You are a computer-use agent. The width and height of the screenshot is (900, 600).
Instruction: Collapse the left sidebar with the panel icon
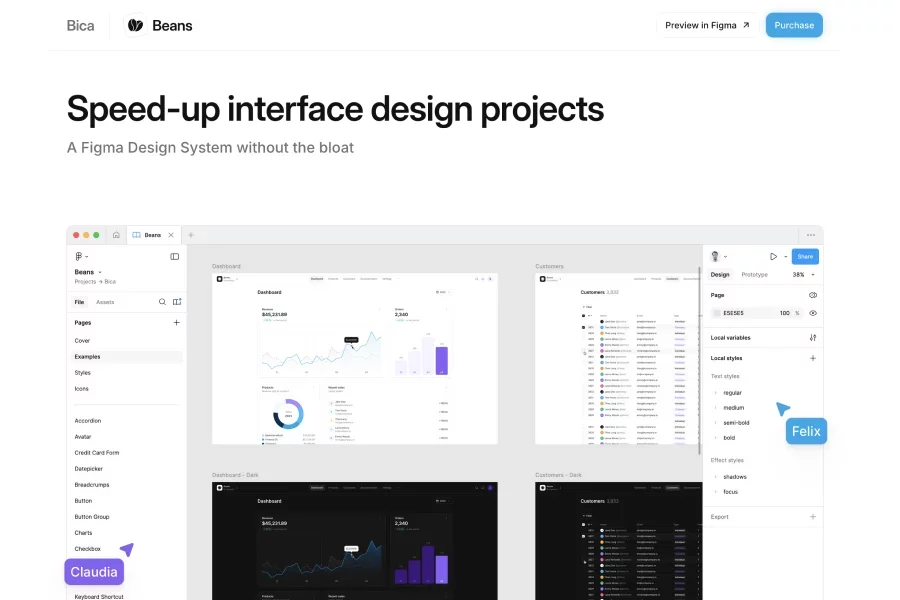(x=175, y=257)
